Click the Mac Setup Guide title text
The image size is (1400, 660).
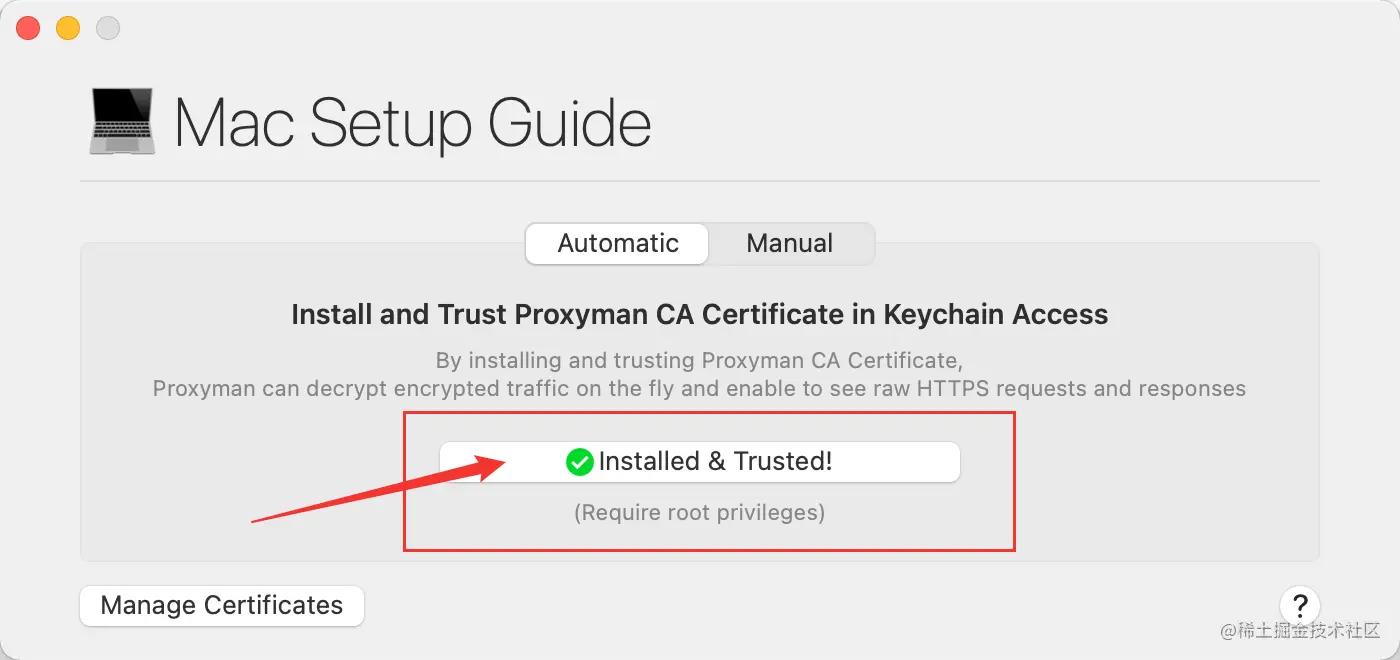click(412, 123)
